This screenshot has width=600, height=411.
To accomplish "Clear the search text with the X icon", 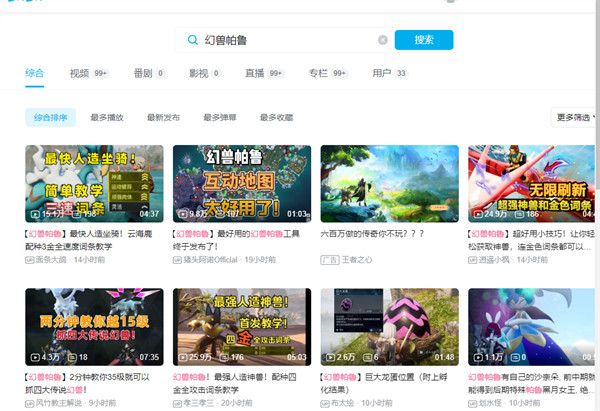I will click(x=383, y=40).
